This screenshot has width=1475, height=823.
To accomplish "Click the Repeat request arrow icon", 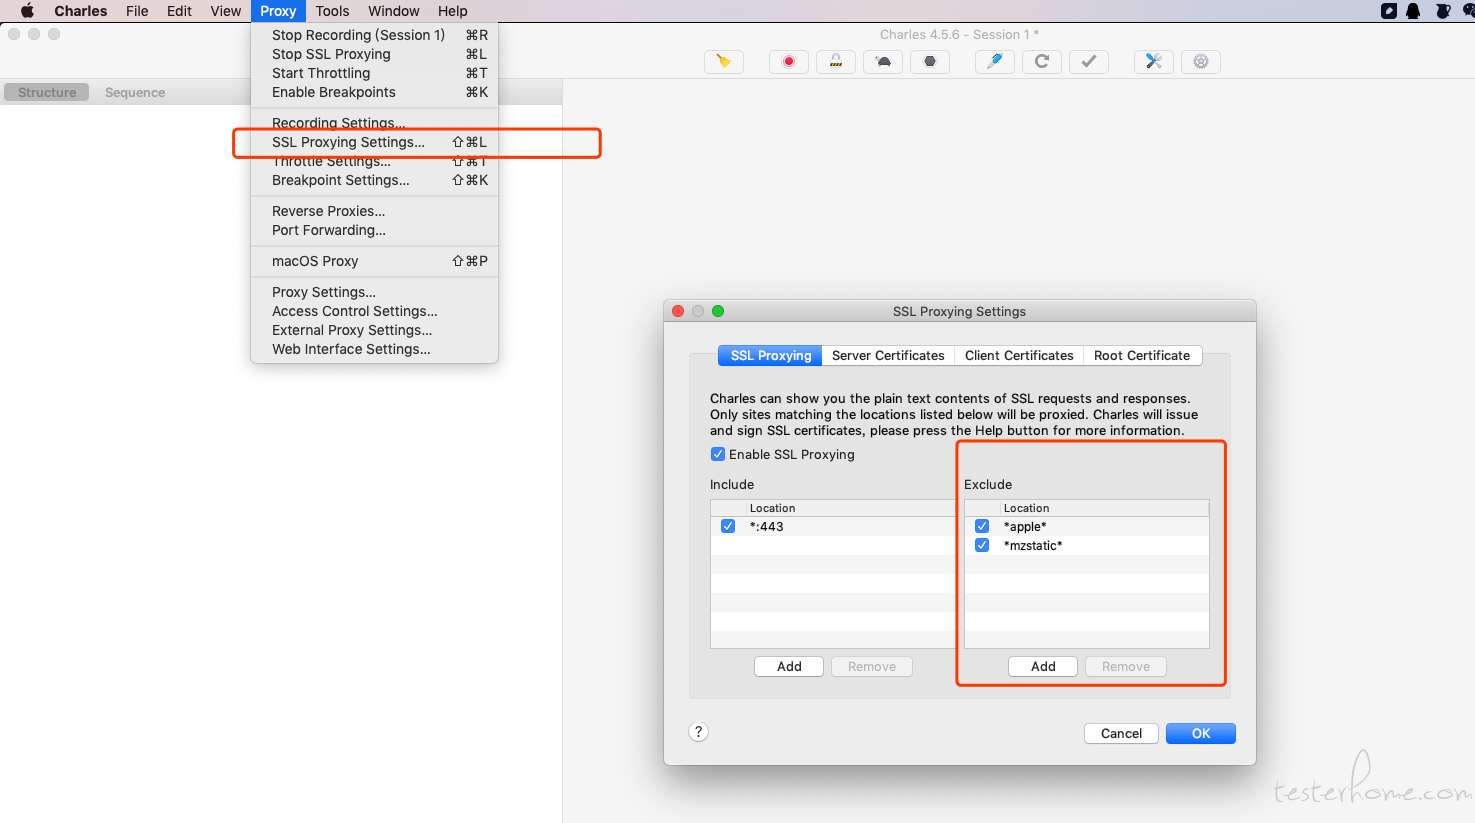I will pos(1042,62).
